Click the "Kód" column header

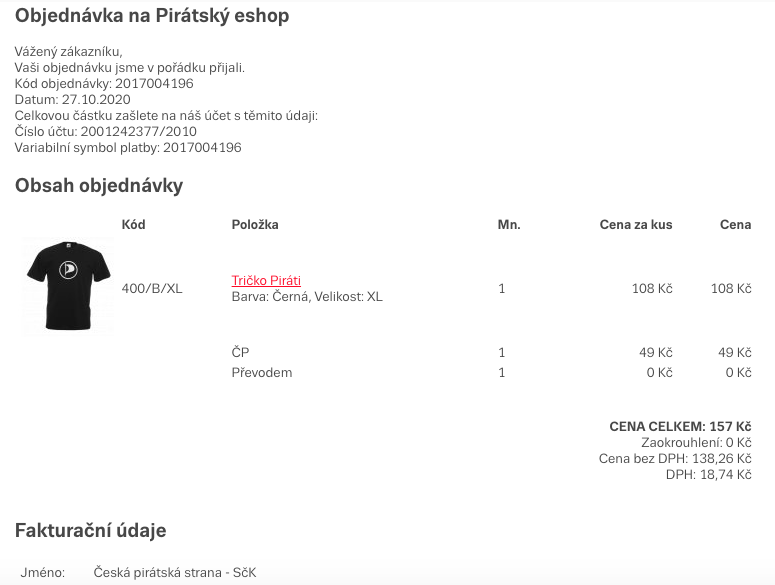[133, 225]
